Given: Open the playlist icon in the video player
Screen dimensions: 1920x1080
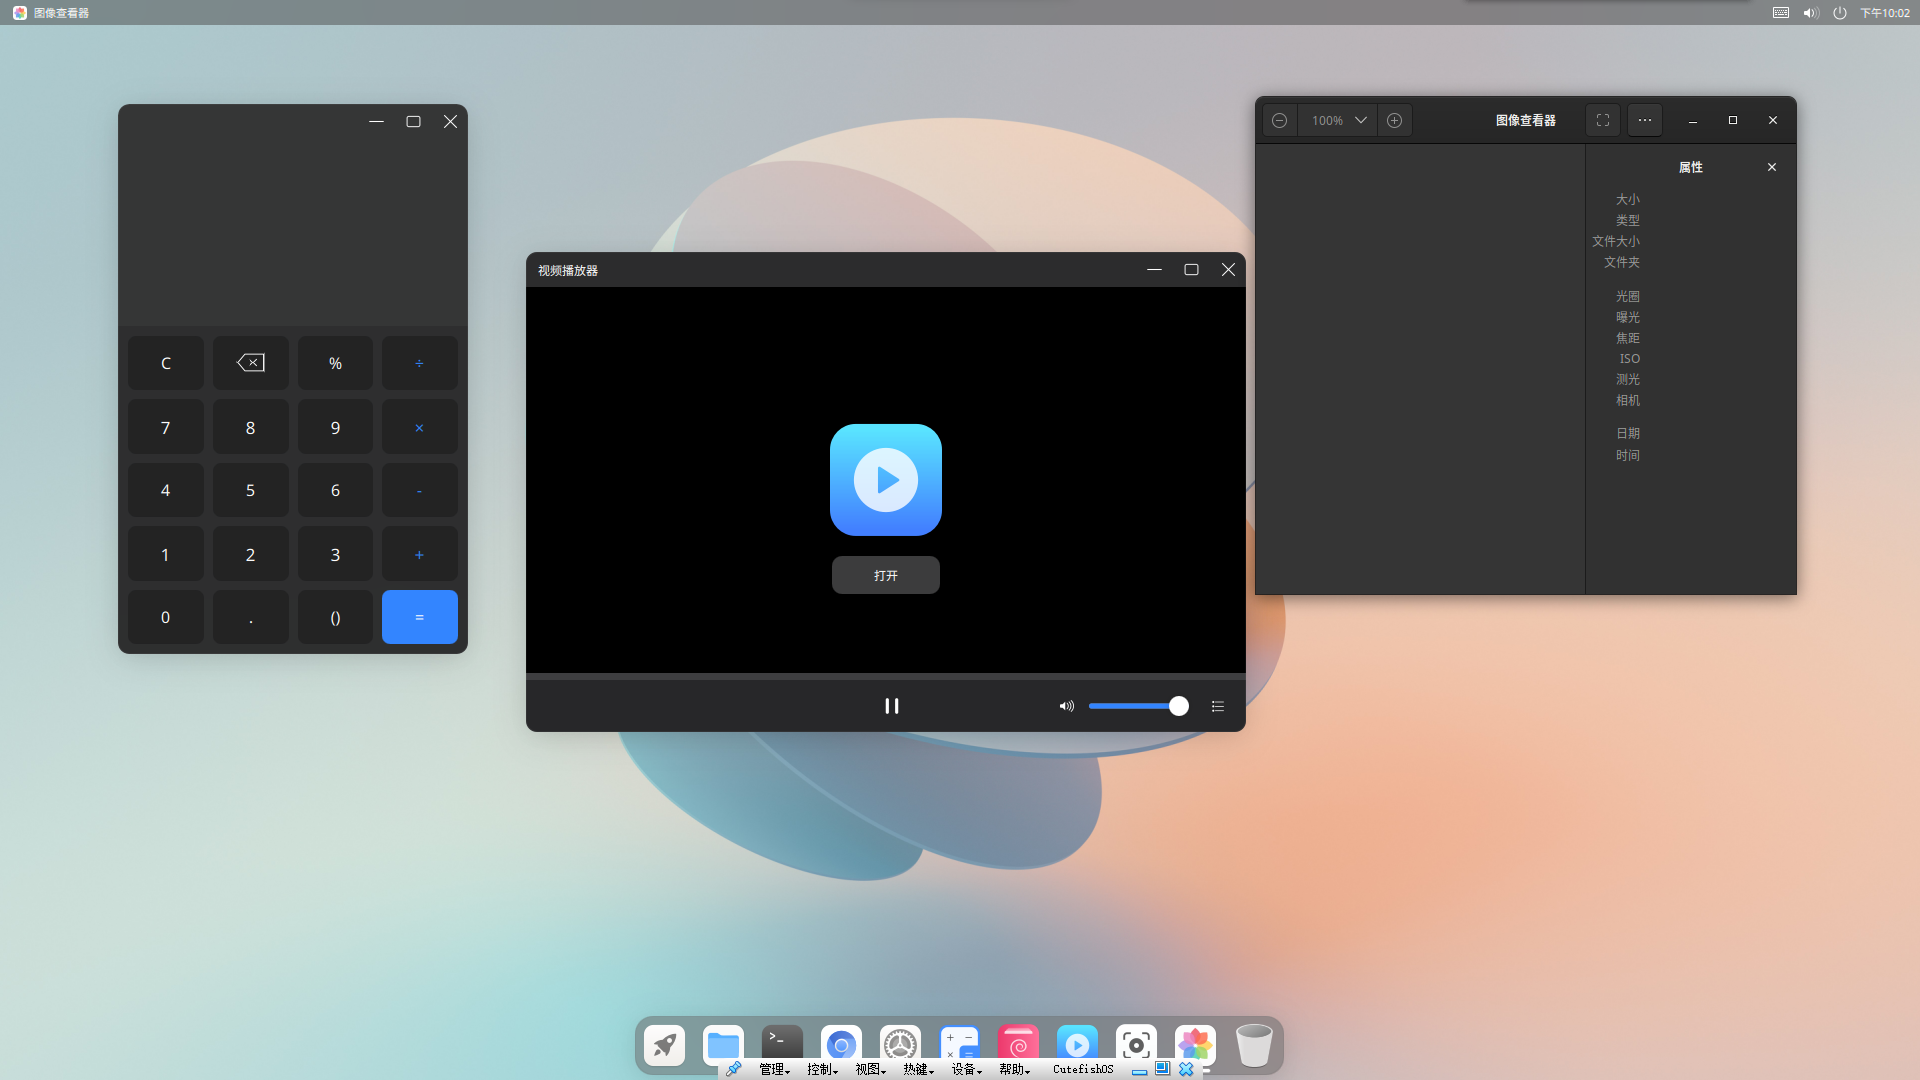Looking at the screenshot, I should click(1218, 706).
